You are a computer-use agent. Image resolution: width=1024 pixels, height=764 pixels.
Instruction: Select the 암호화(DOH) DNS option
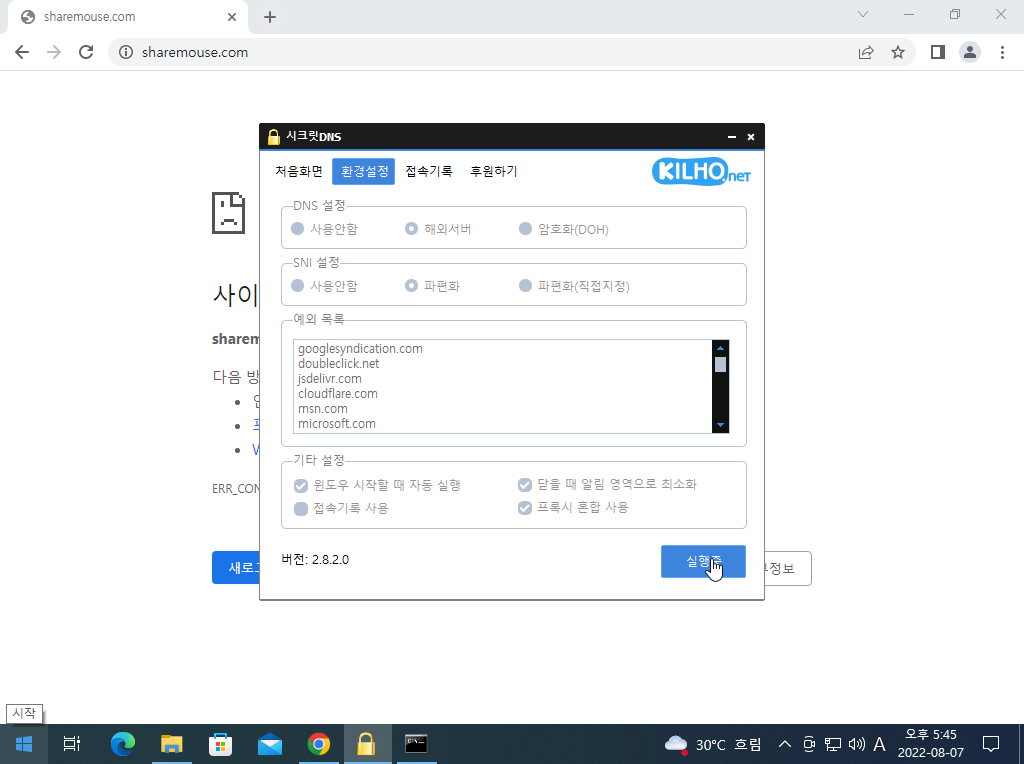(526, 229)
